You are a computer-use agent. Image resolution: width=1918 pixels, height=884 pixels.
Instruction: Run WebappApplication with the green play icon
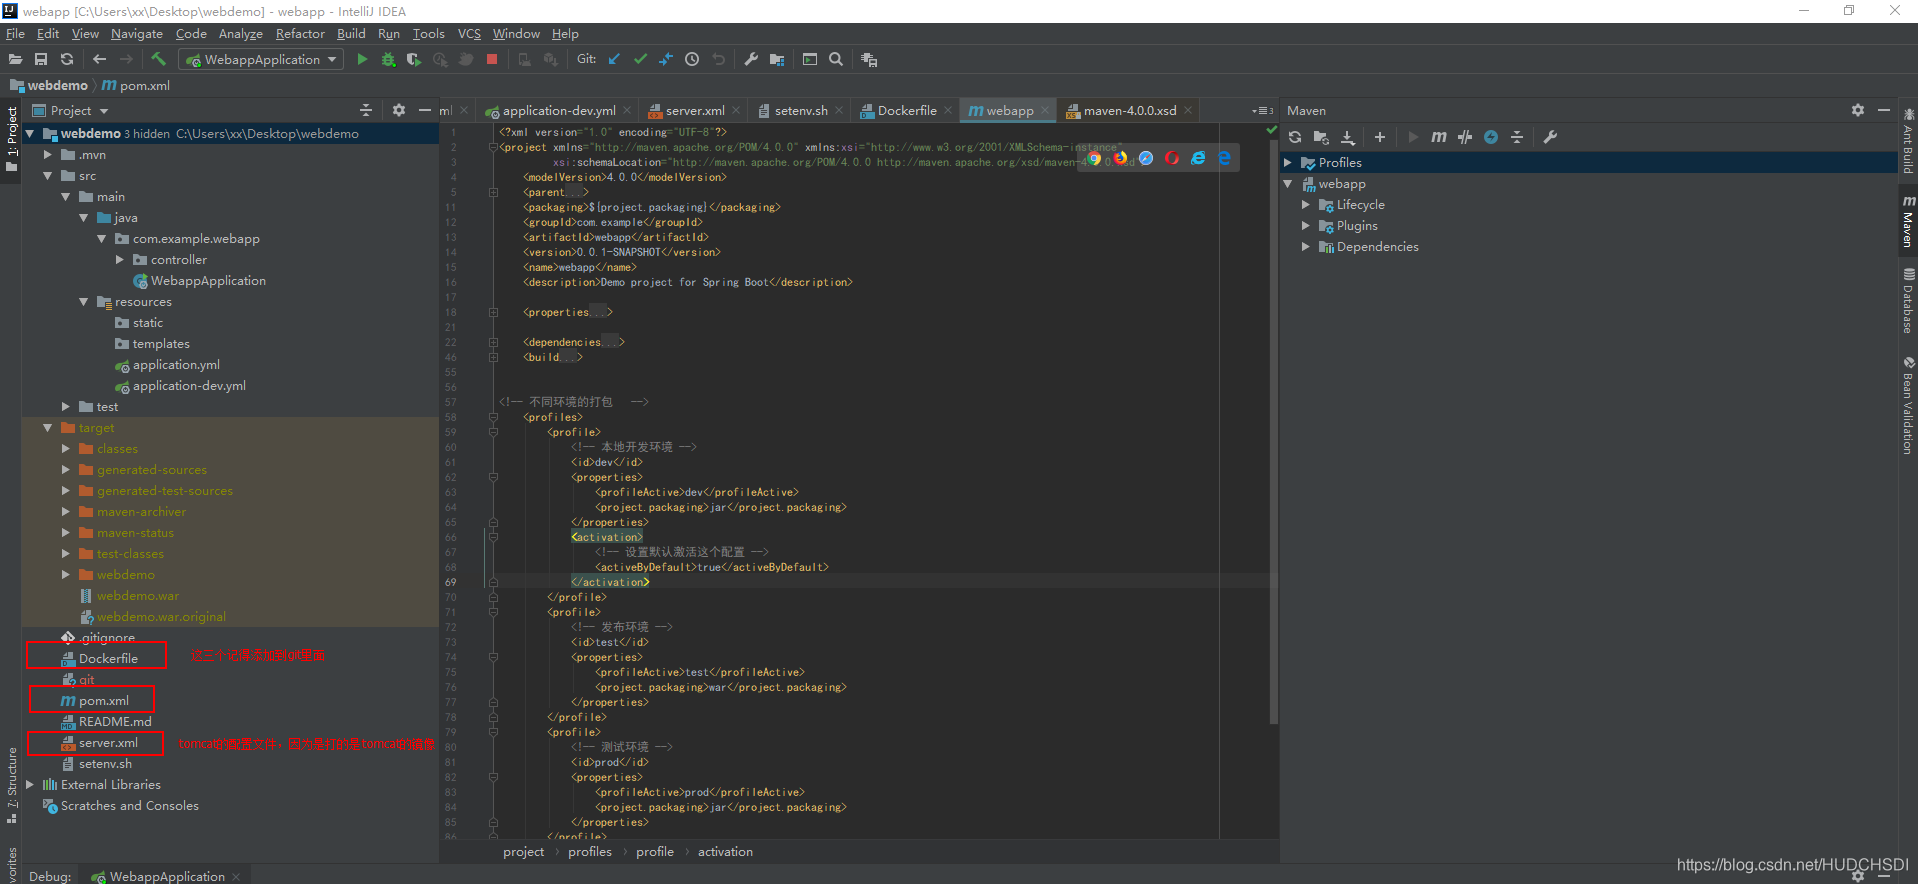tap(362, 60)
